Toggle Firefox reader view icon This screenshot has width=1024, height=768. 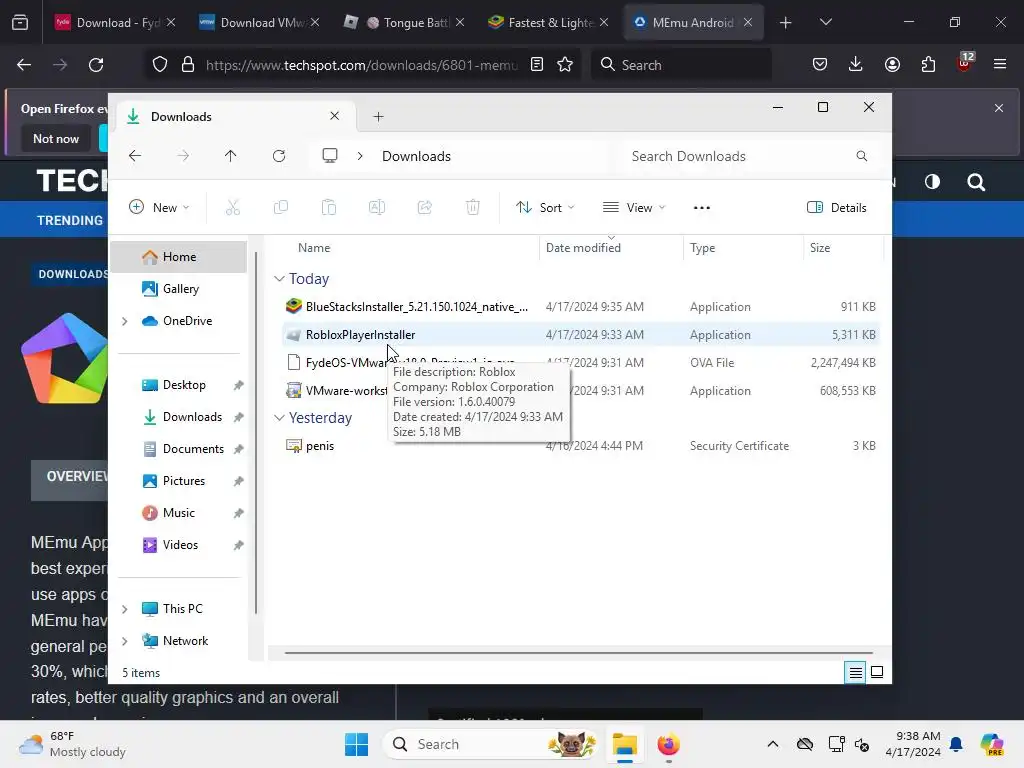537,65
